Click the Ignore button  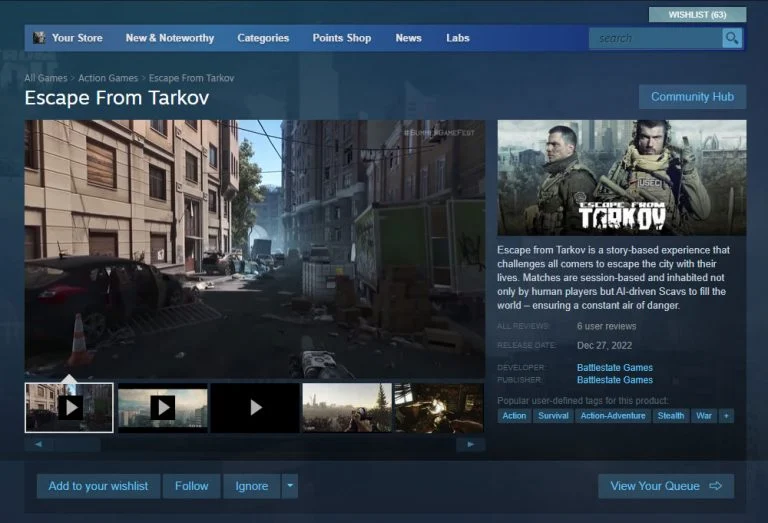(252, 486)
